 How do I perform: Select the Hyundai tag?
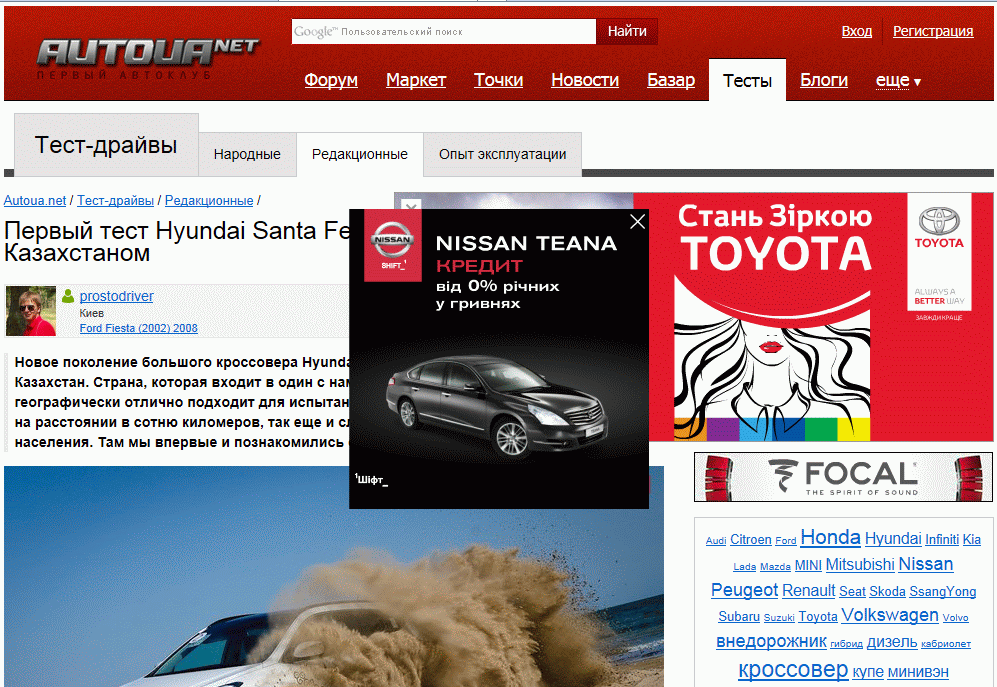point(893,539)
